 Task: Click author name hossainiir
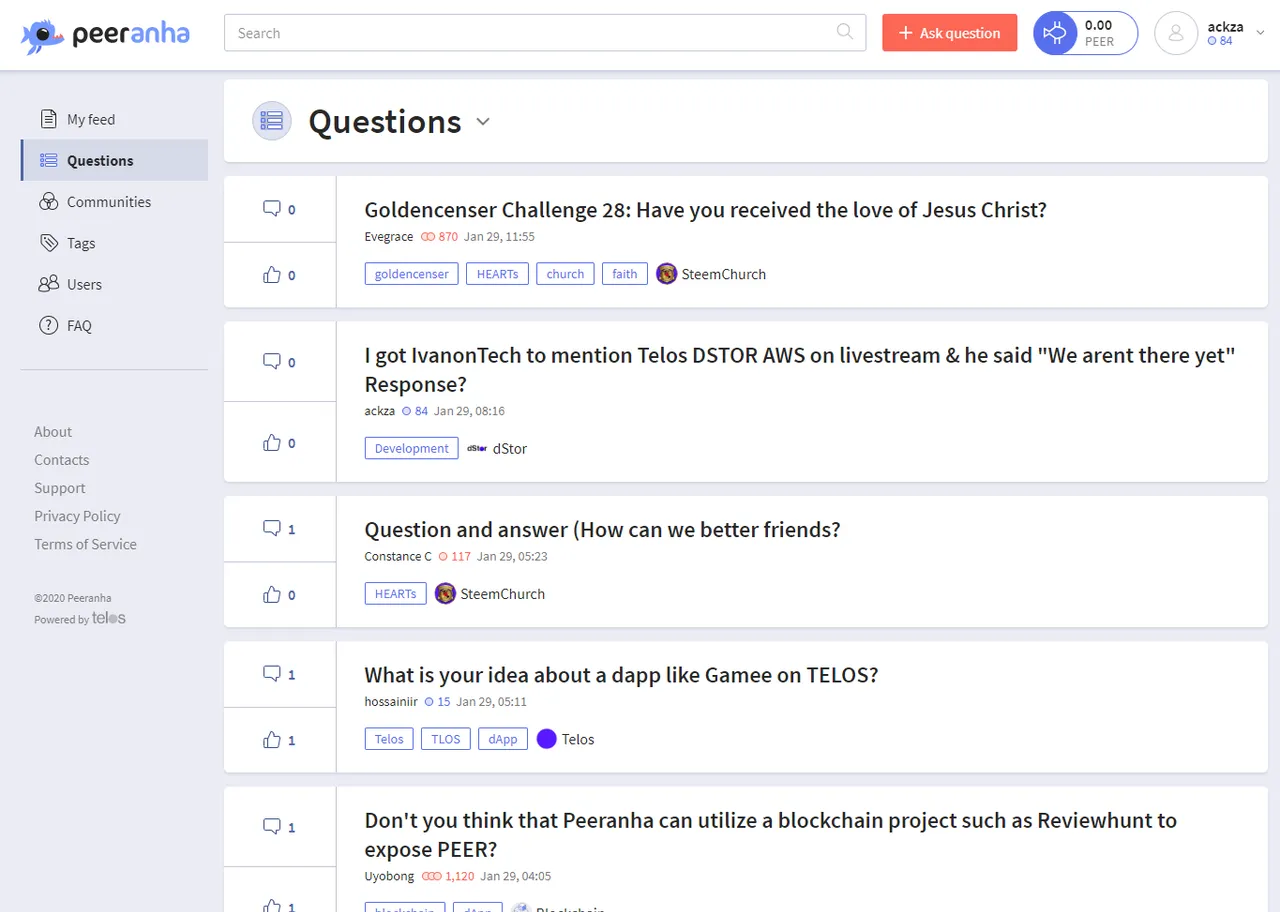391,702
